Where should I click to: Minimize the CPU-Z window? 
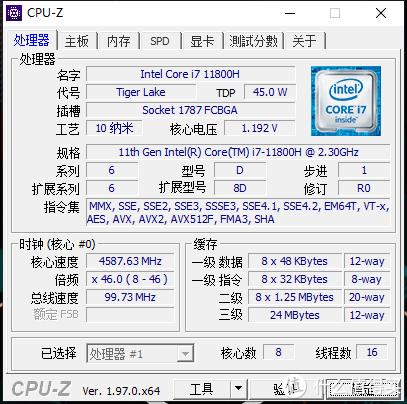pos(290,13)
